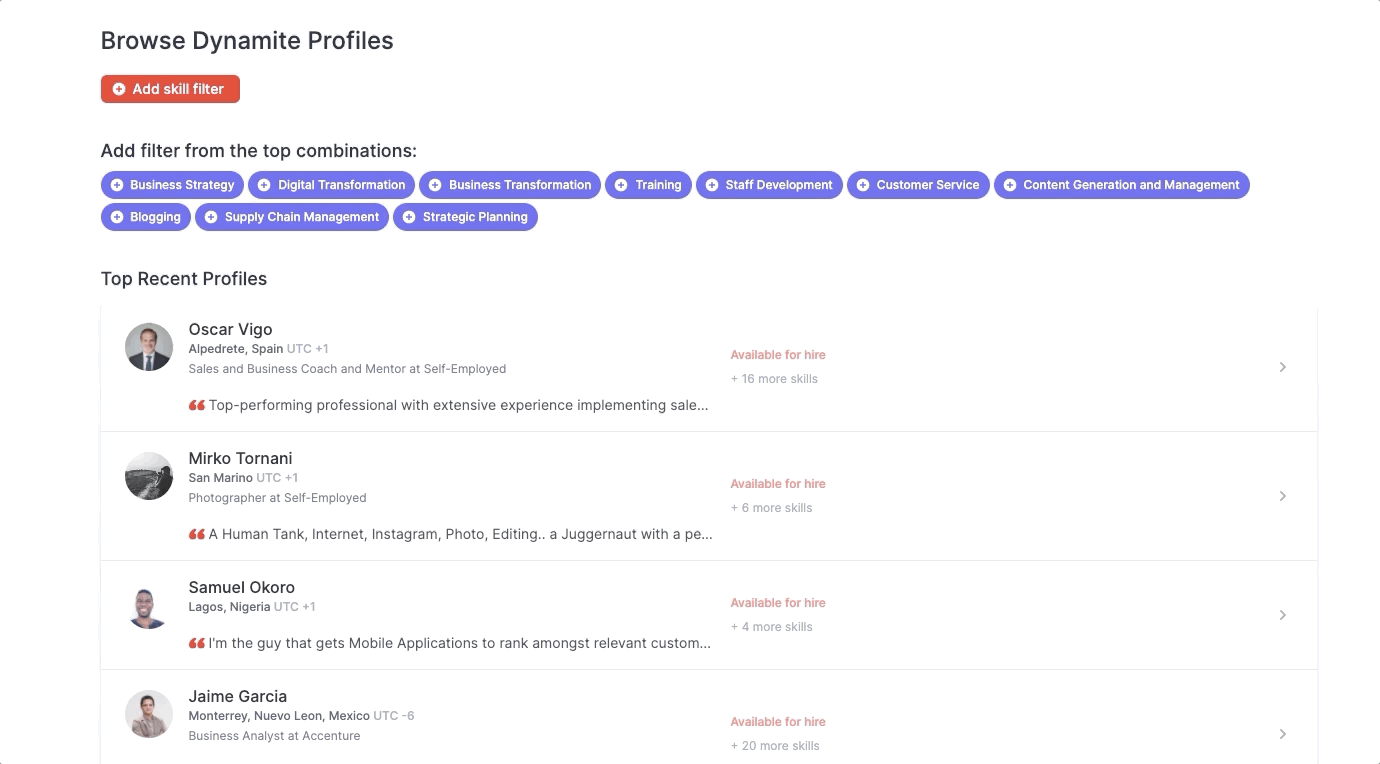The width and height of the screenshot is (1380, 764).
Task: Open Mirko Tornani's row chevron arrow
Action: pyautogui.click(x=1282, y=496)
